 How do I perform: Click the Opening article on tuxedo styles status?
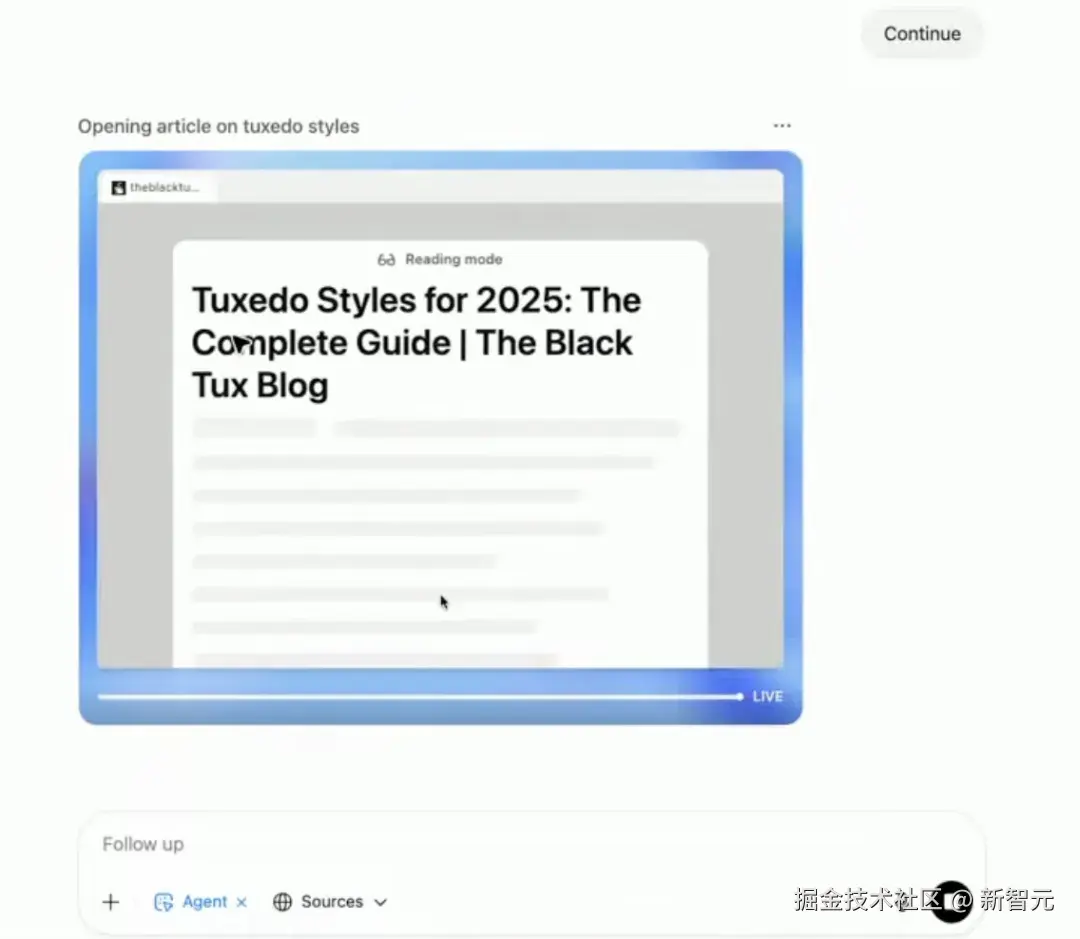click(x=218, y=127)
